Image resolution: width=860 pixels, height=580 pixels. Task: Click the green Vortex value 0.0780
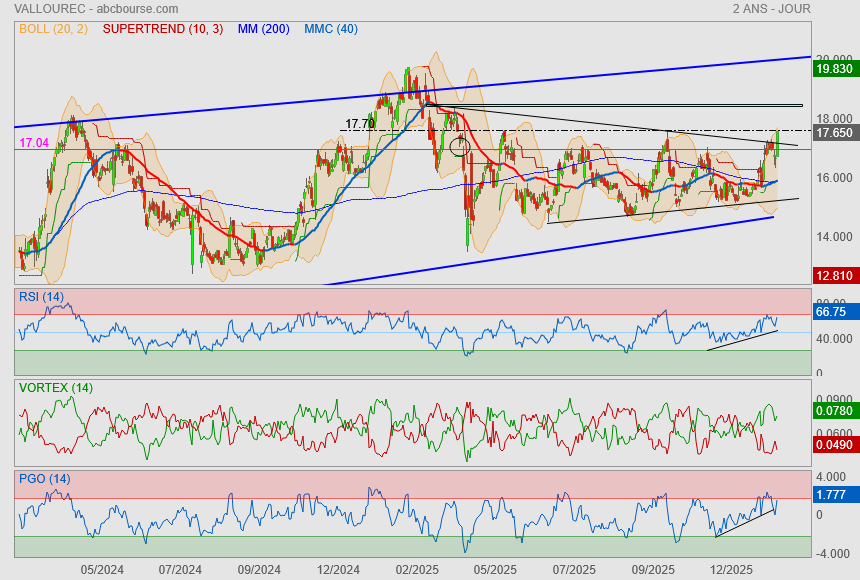(x=834, y=411)
